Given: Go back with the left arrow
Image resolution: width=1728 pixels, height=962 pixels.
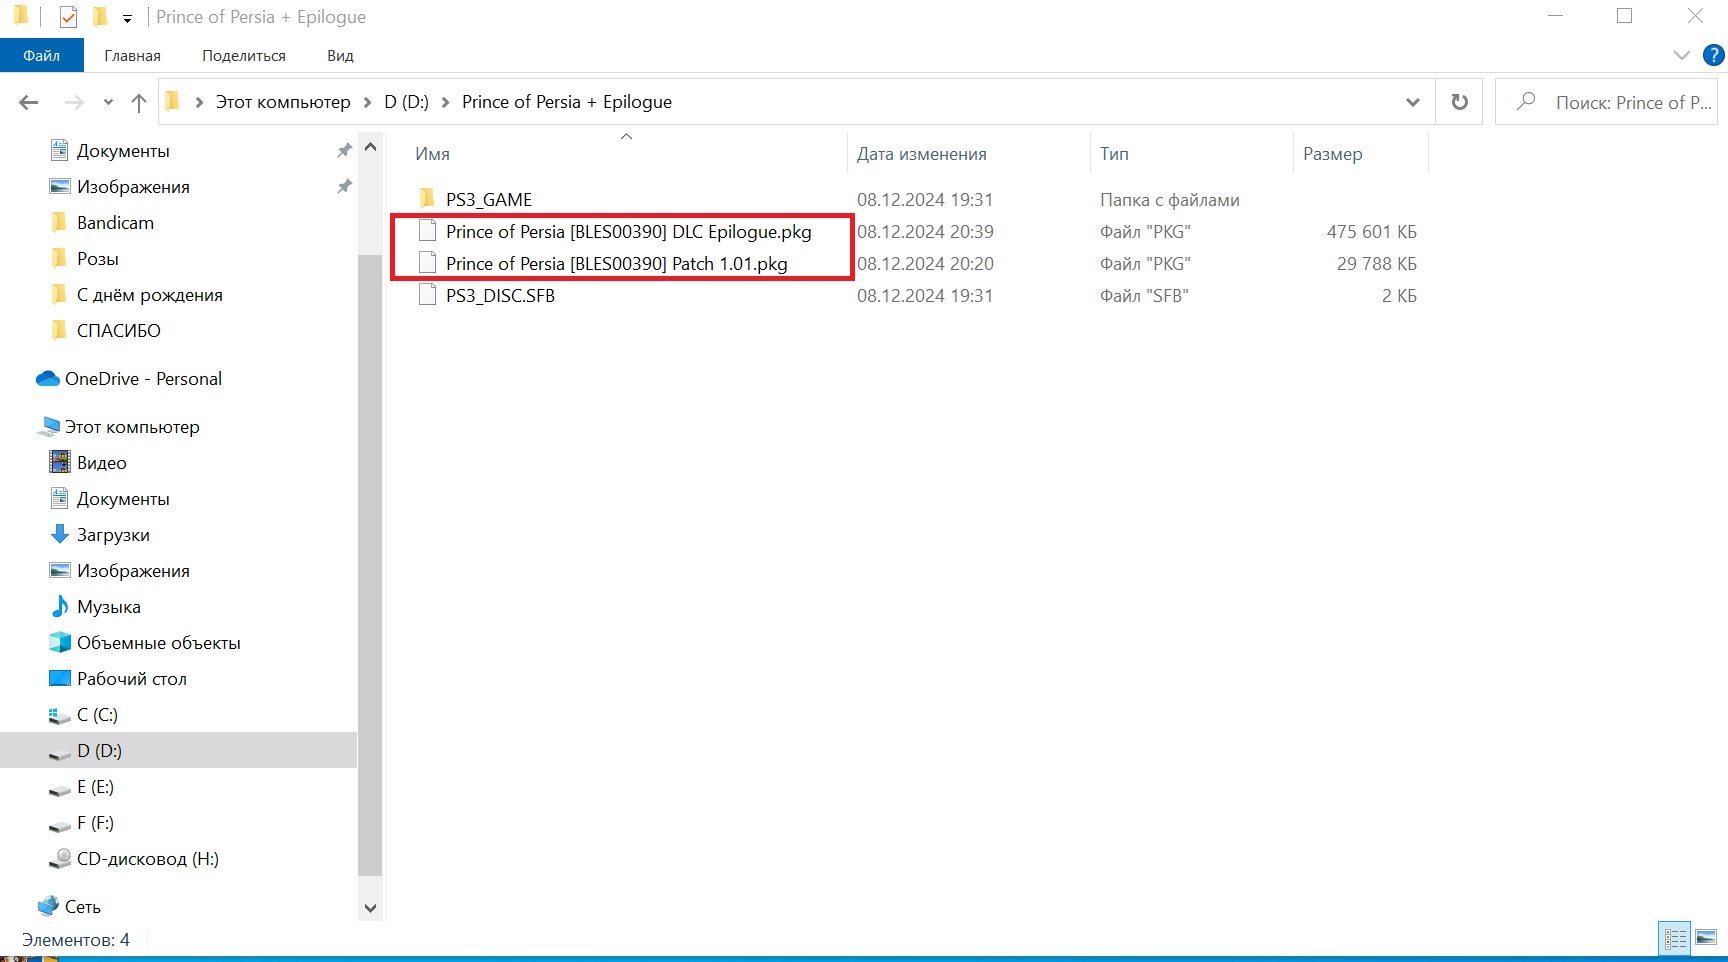Looking at the screenshot, I should point(29,102).
